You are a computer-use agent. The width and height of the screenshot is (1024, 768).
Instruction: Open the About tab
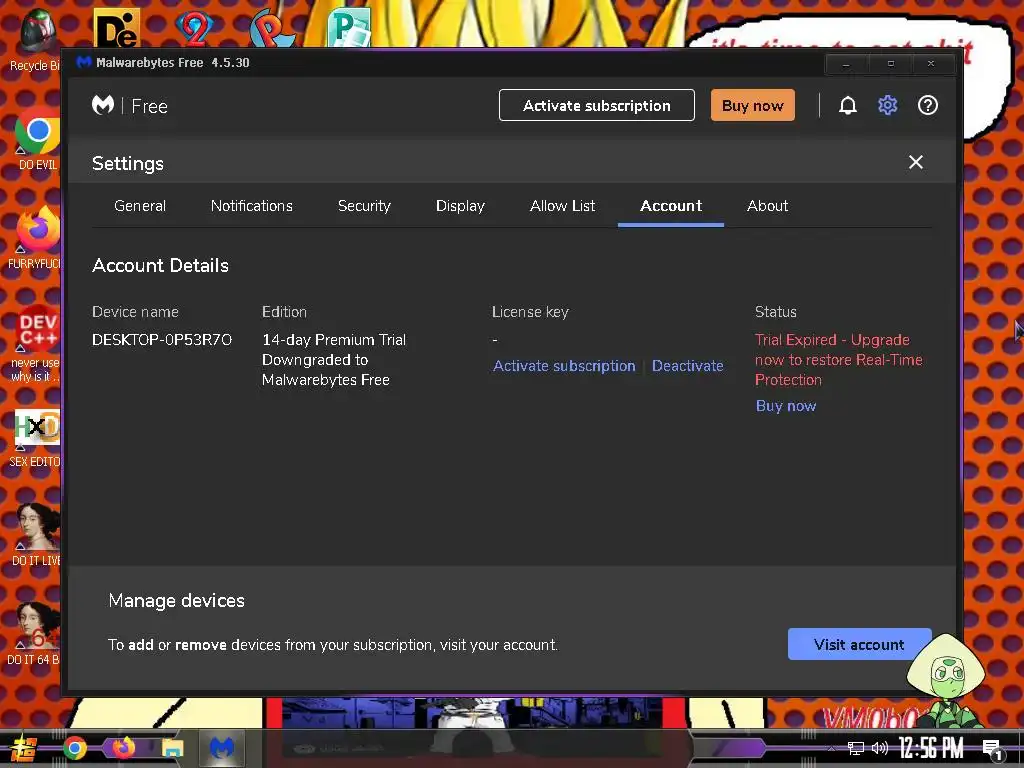pos(767,206)
